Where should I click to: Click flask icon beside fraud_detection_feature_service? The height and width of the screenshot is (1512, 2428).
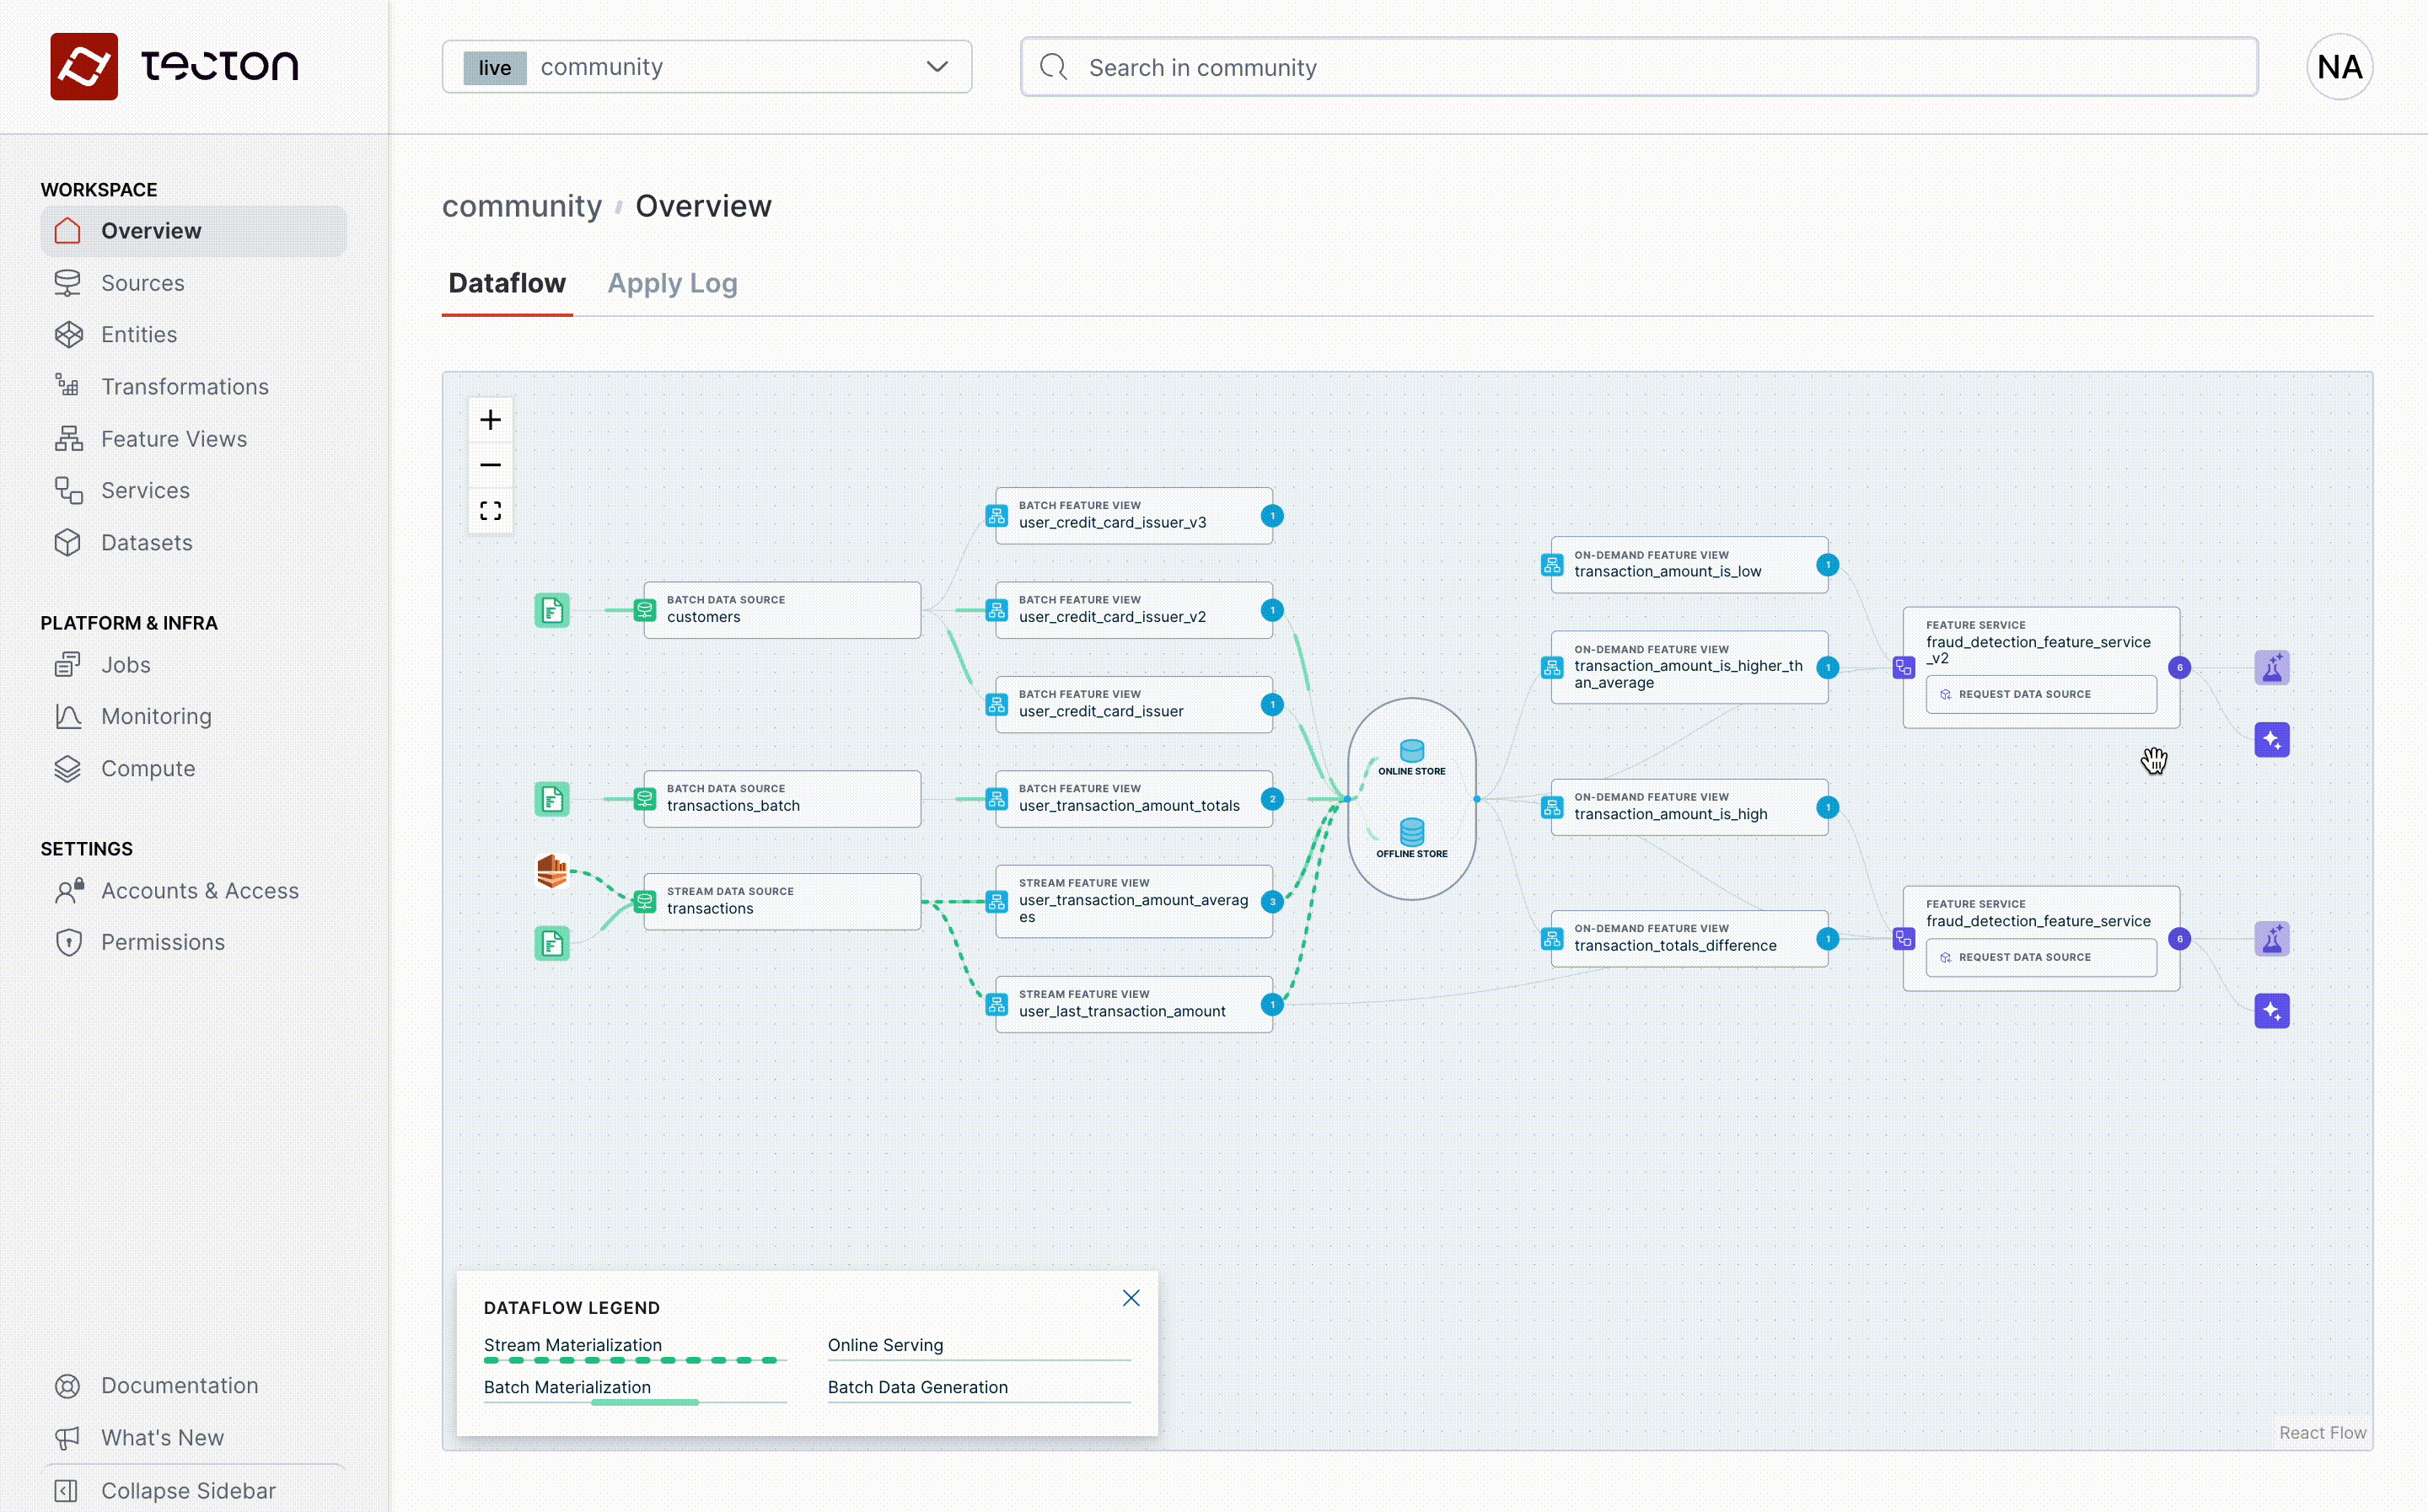2272,939
